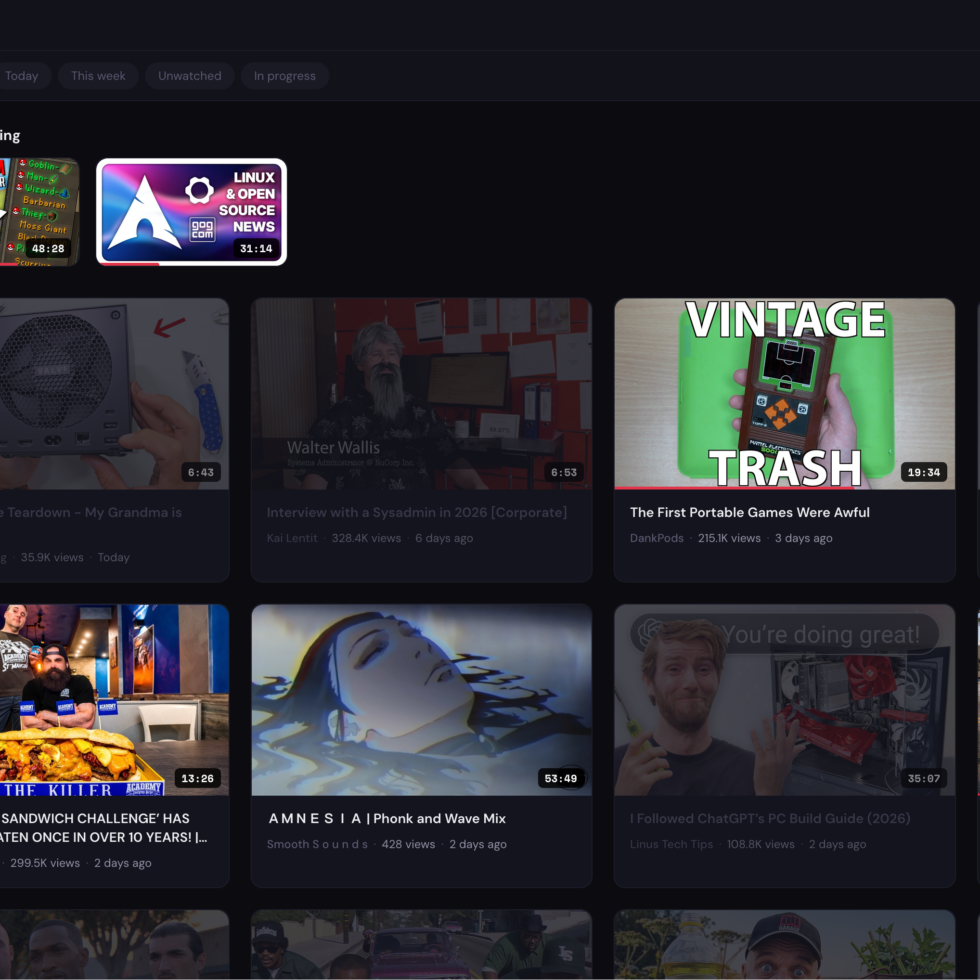The height and width of the screenshot is (980, 980).
Task: Click the 13:26 duration badge
Action: click(198, 779)
